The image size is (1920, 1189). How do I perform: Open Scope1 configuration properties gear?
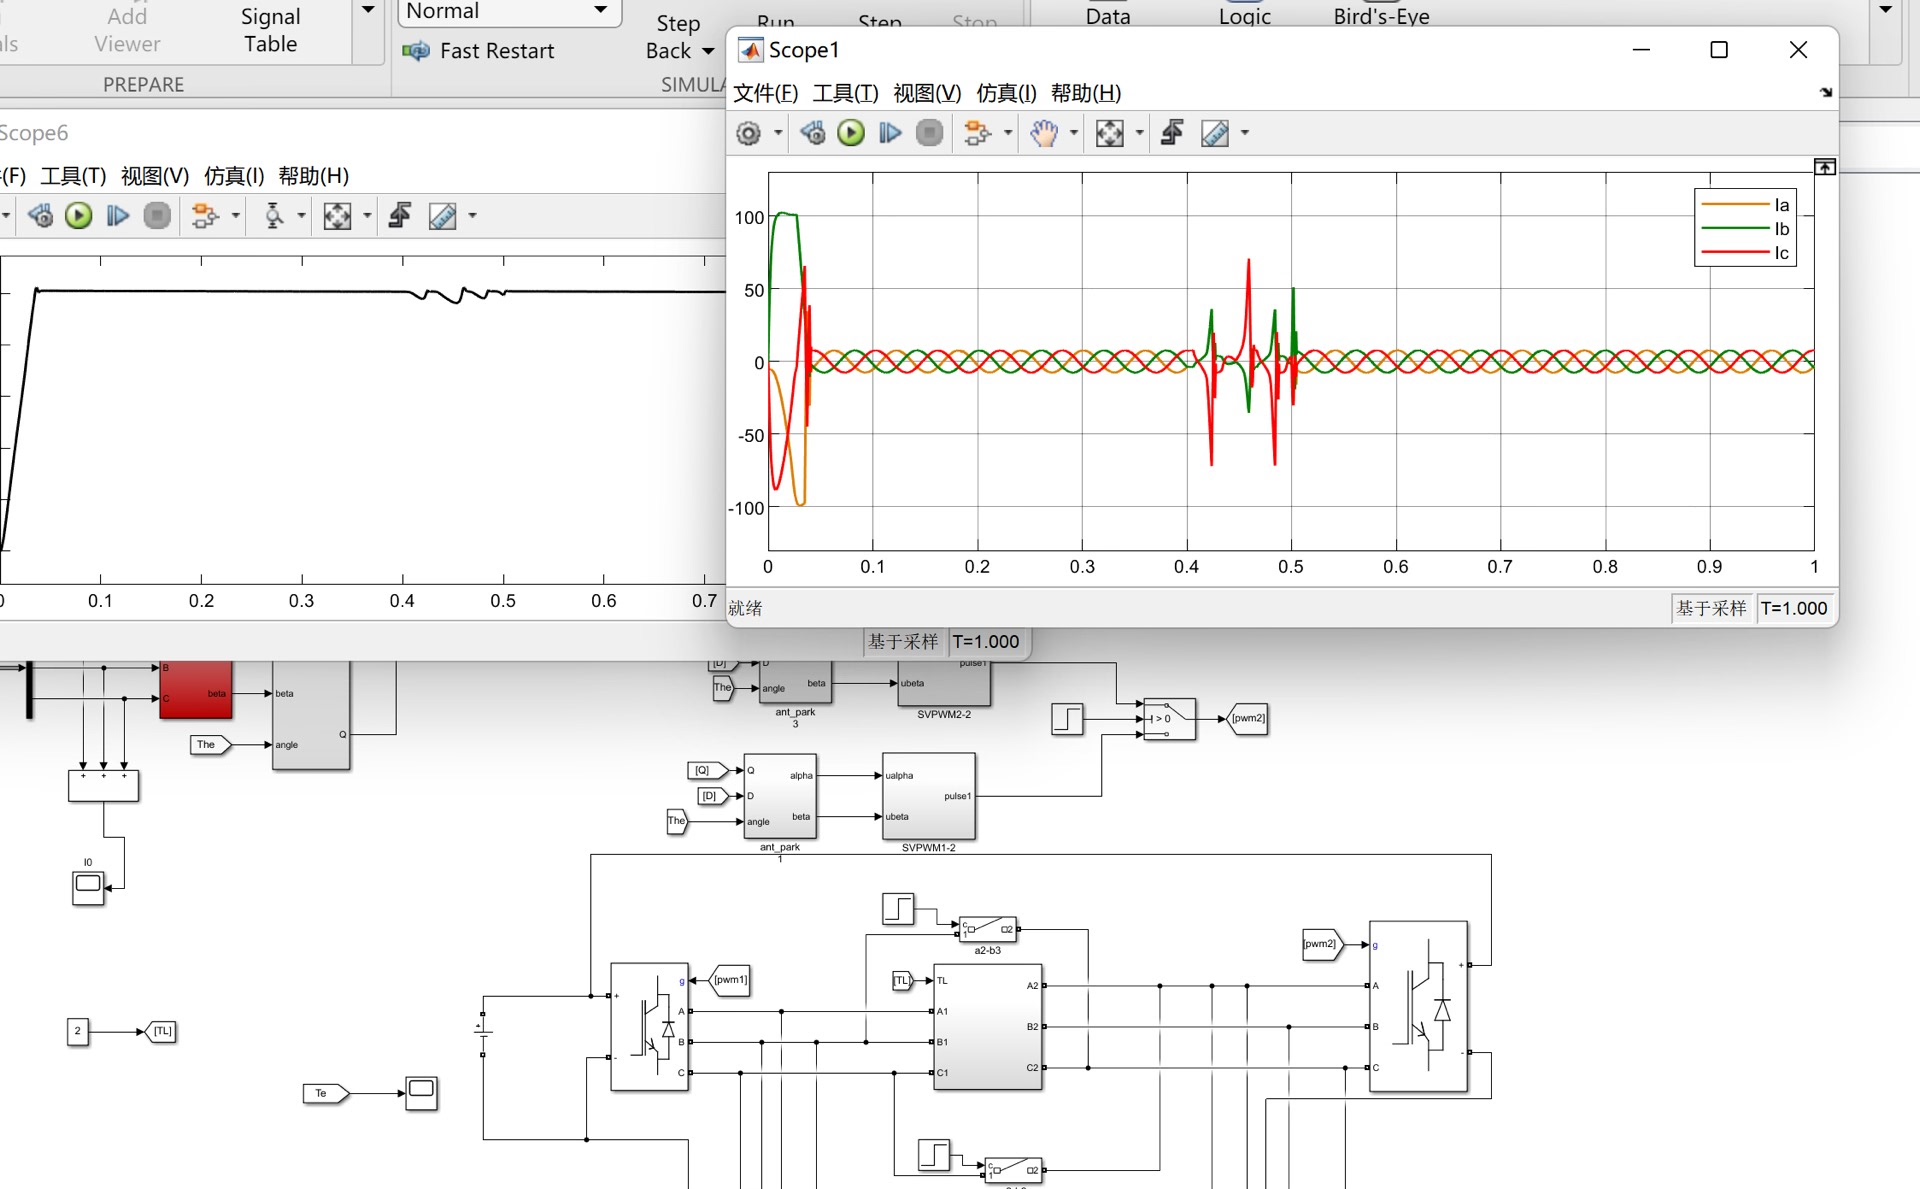(x=748, y=133)
